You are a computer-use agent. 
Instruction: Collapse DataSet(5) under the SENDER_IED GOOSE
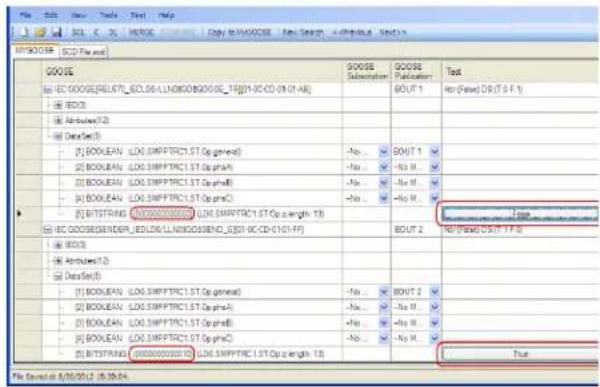tap(58, 276)
